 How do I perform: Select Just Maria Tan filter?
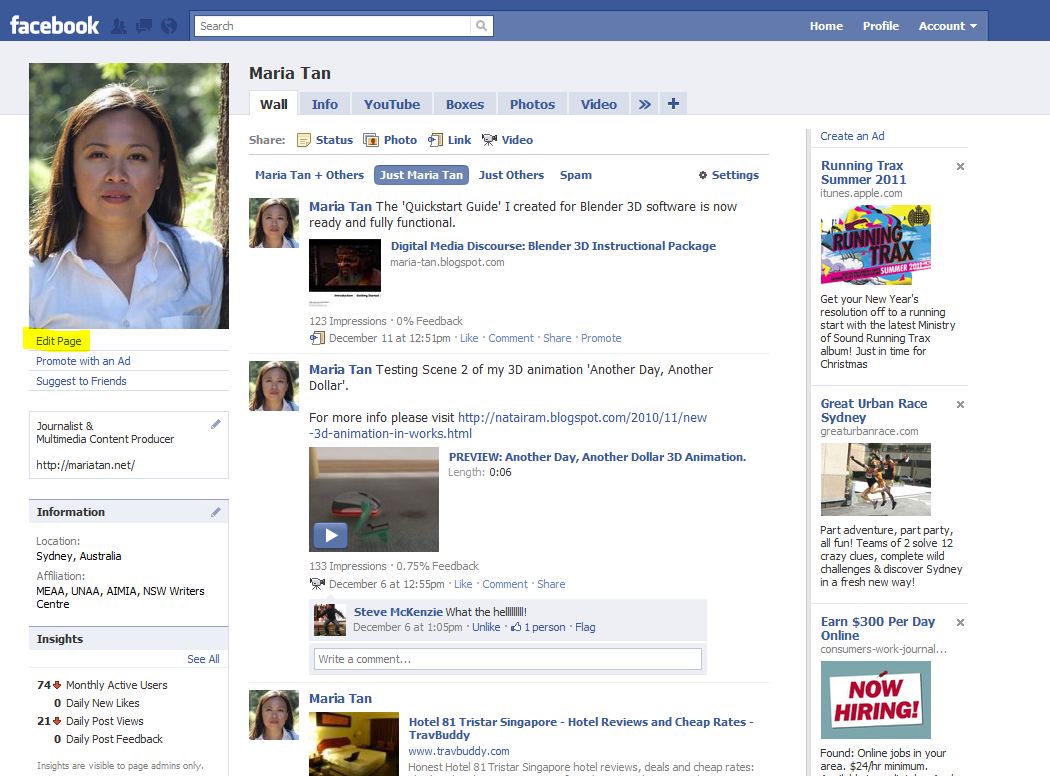coord(421,175)
